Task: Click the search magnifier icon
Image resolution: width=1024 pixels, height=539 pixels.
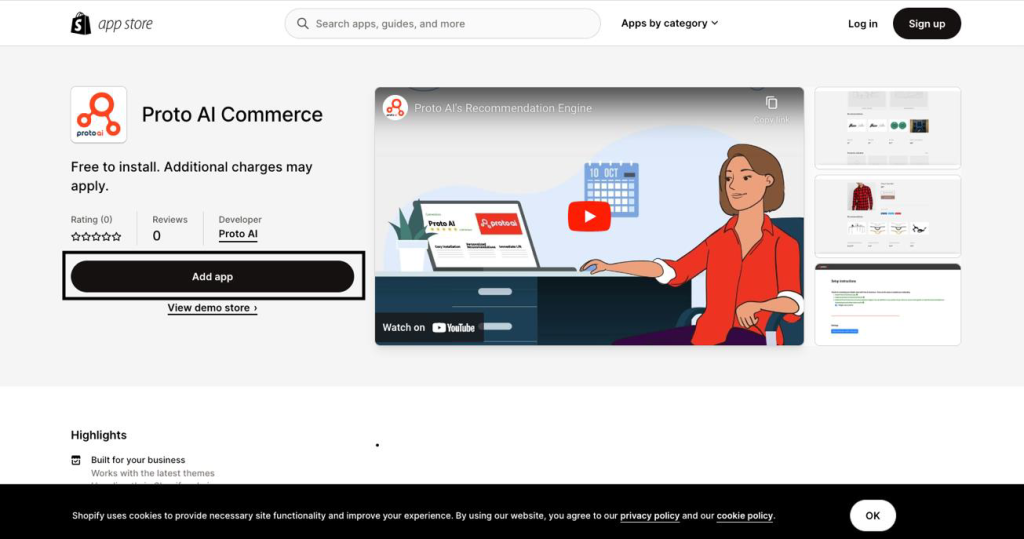Action: pos(302,24)
